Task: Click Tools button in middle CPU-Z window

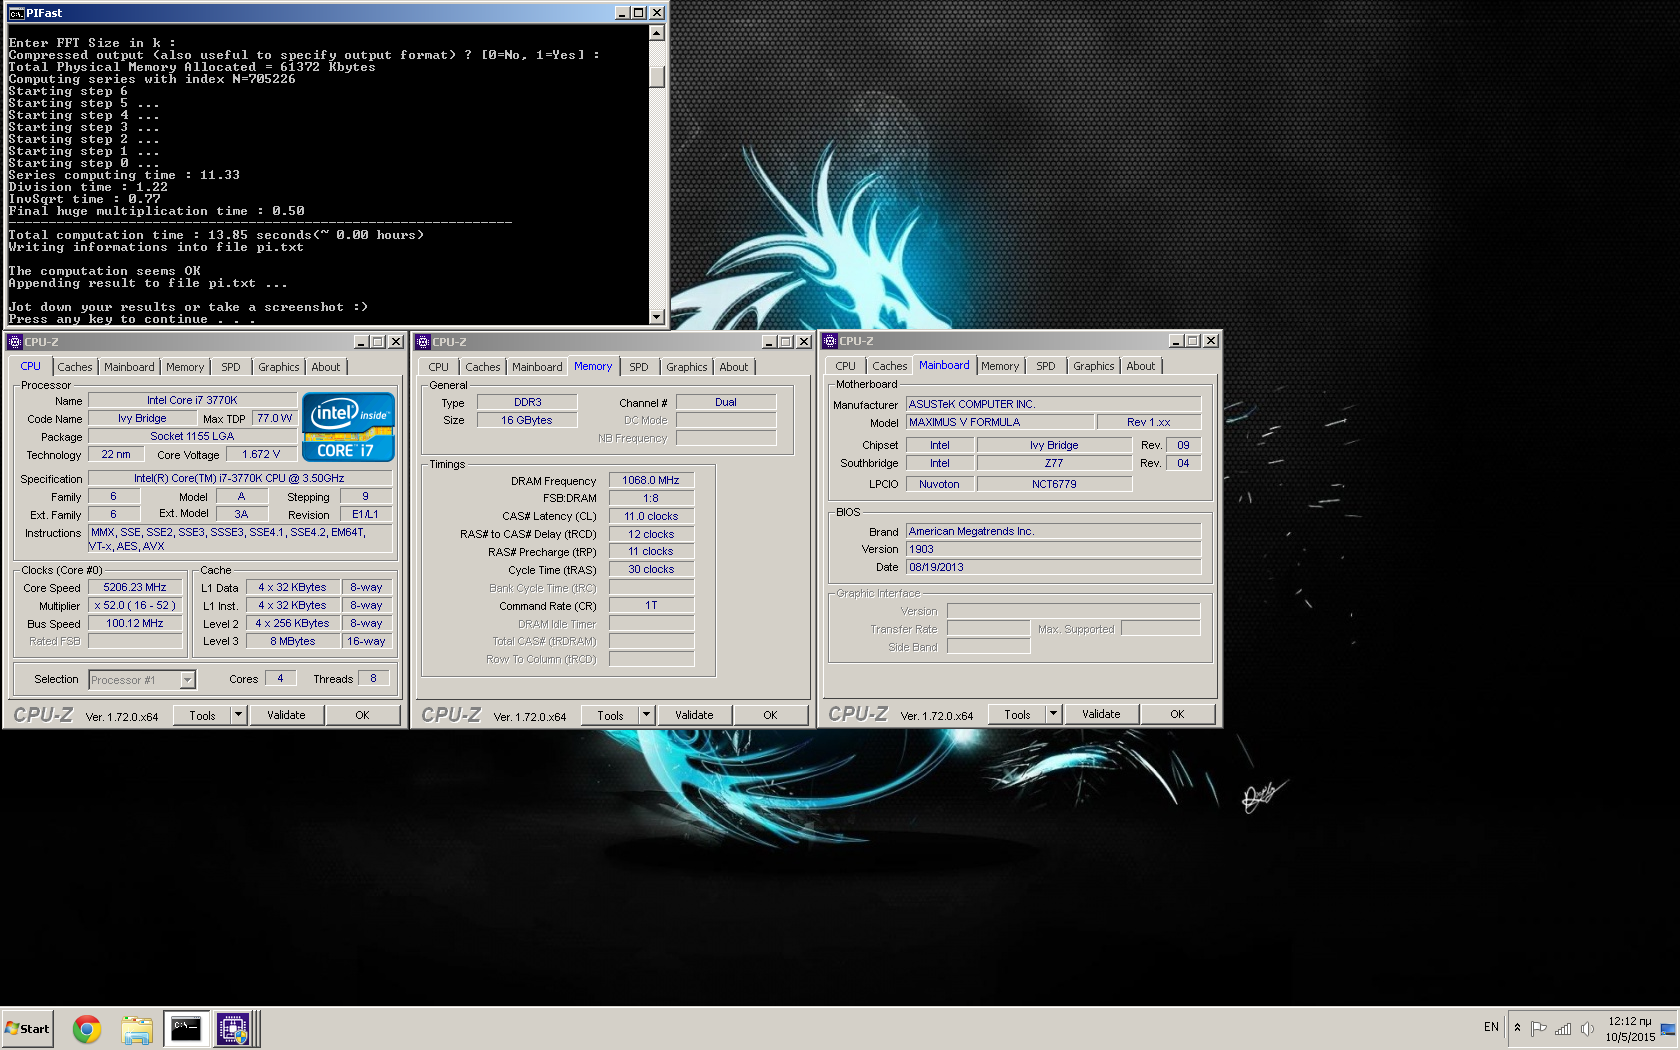Action: click(611, 715)
